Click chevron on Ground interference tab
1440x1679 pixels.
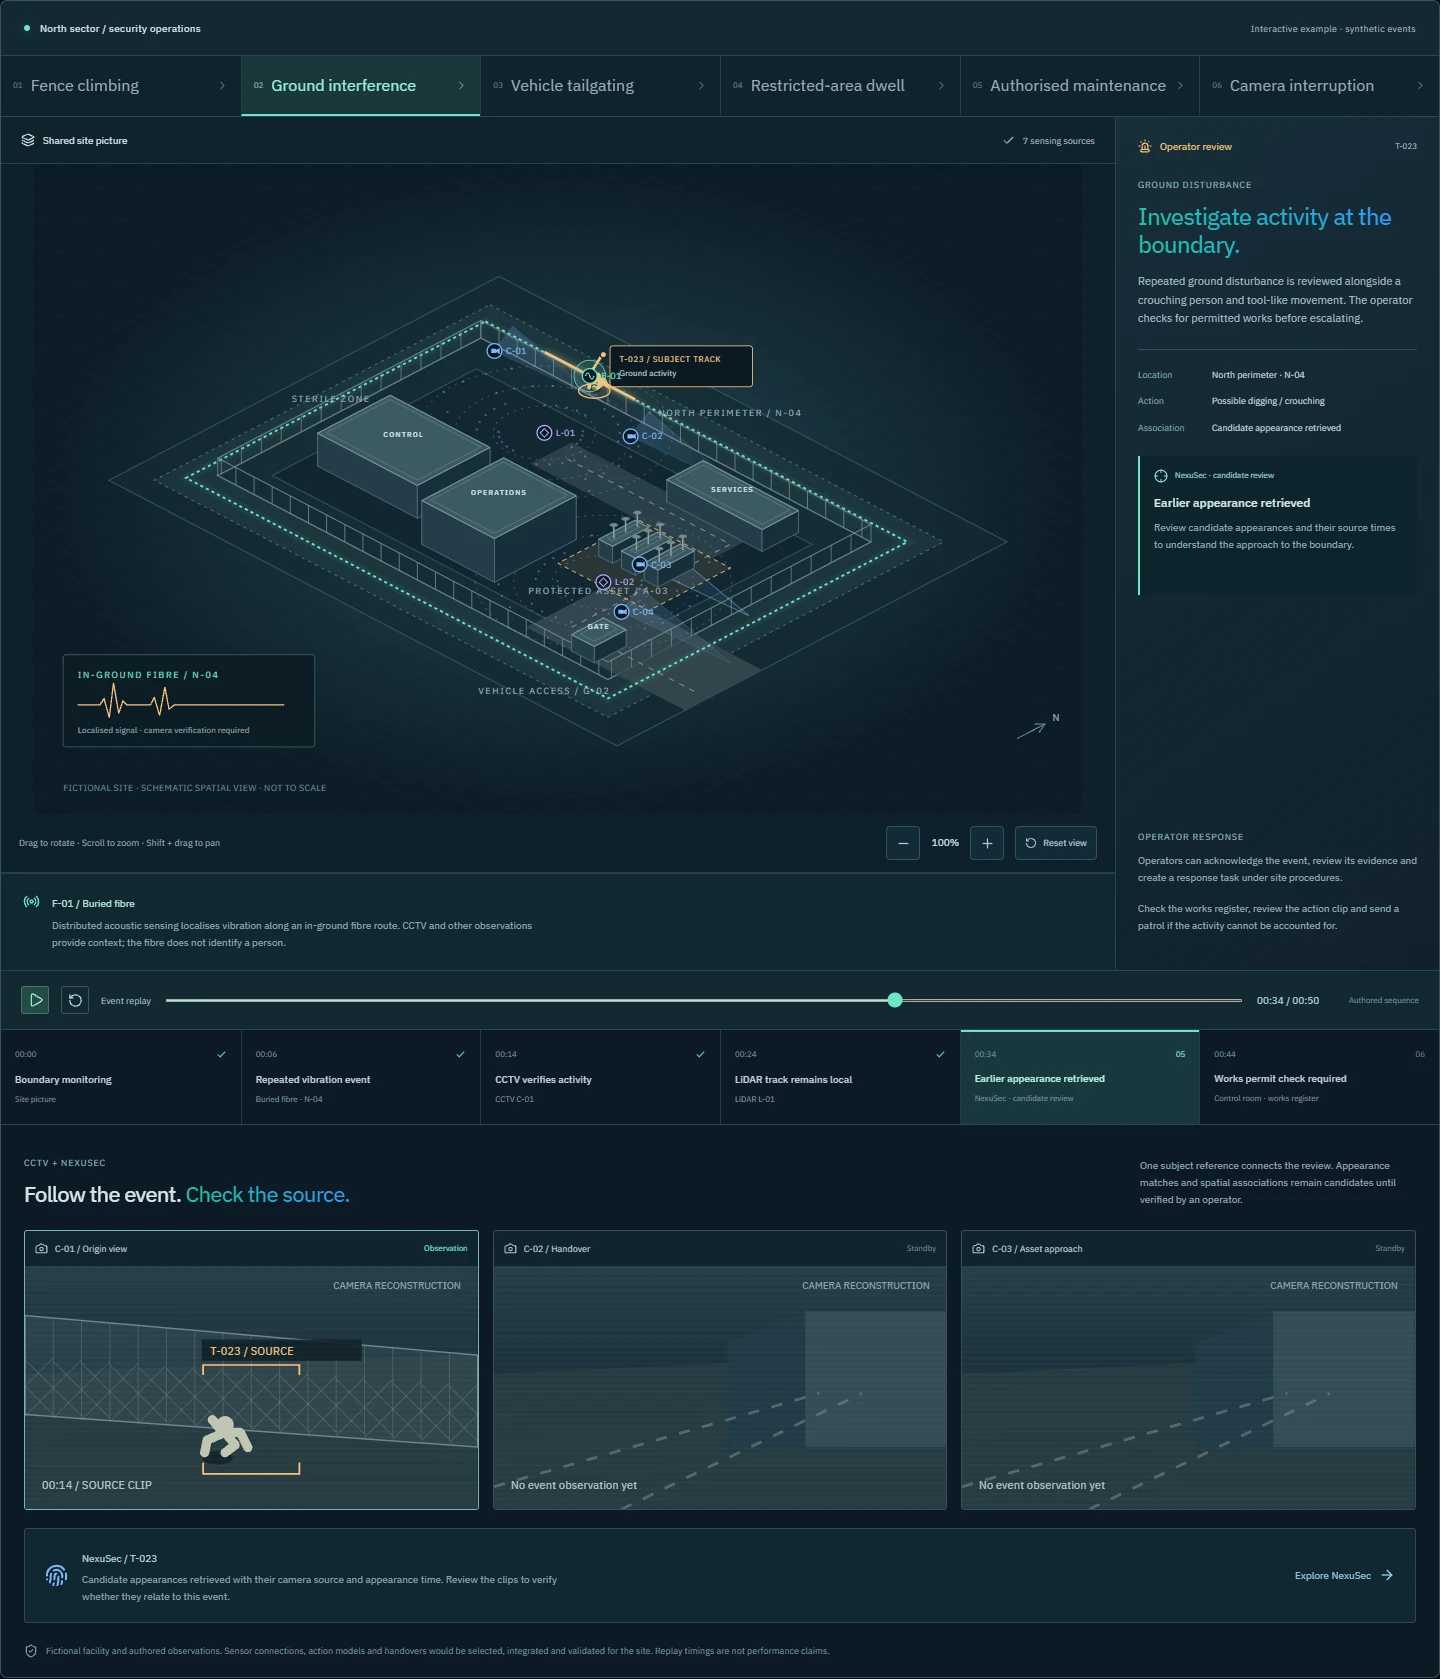click(461, 86)
